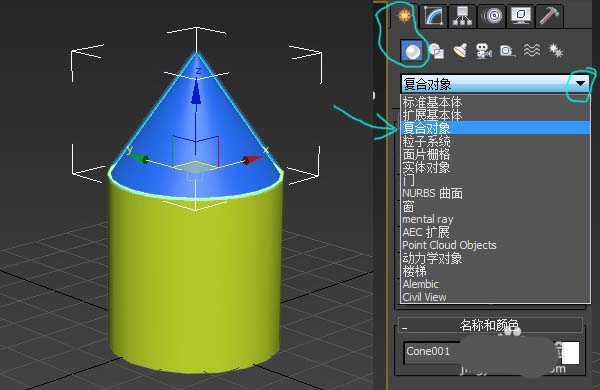600x390 pixels.
Task: Click the red X axis gizmo arrow
Action: pyautogui.click(x=252, y=159)
